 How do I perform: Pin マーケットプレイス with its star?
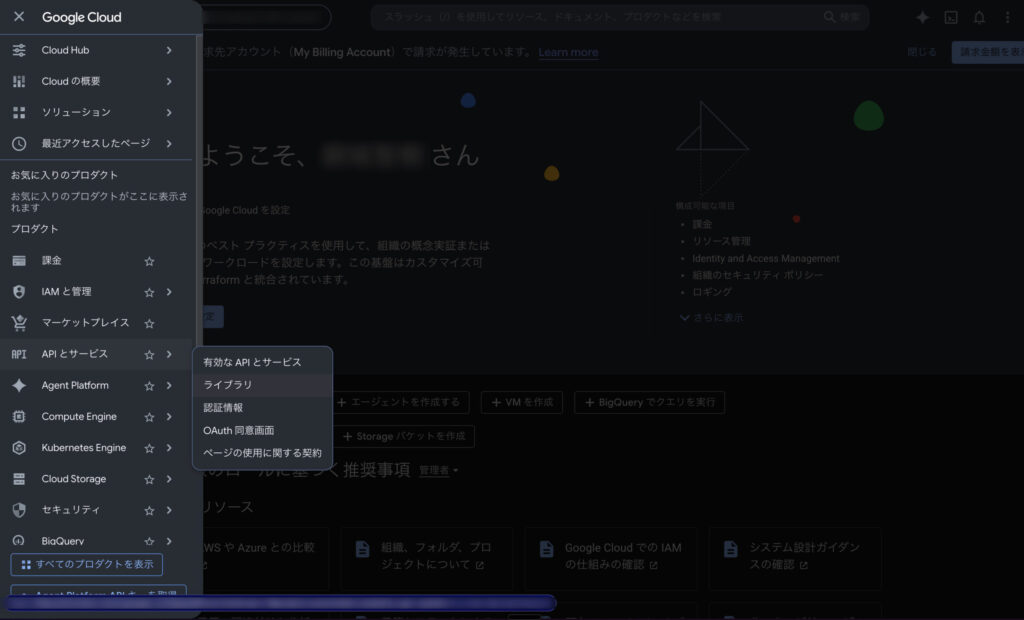click(x=149, y=323)
